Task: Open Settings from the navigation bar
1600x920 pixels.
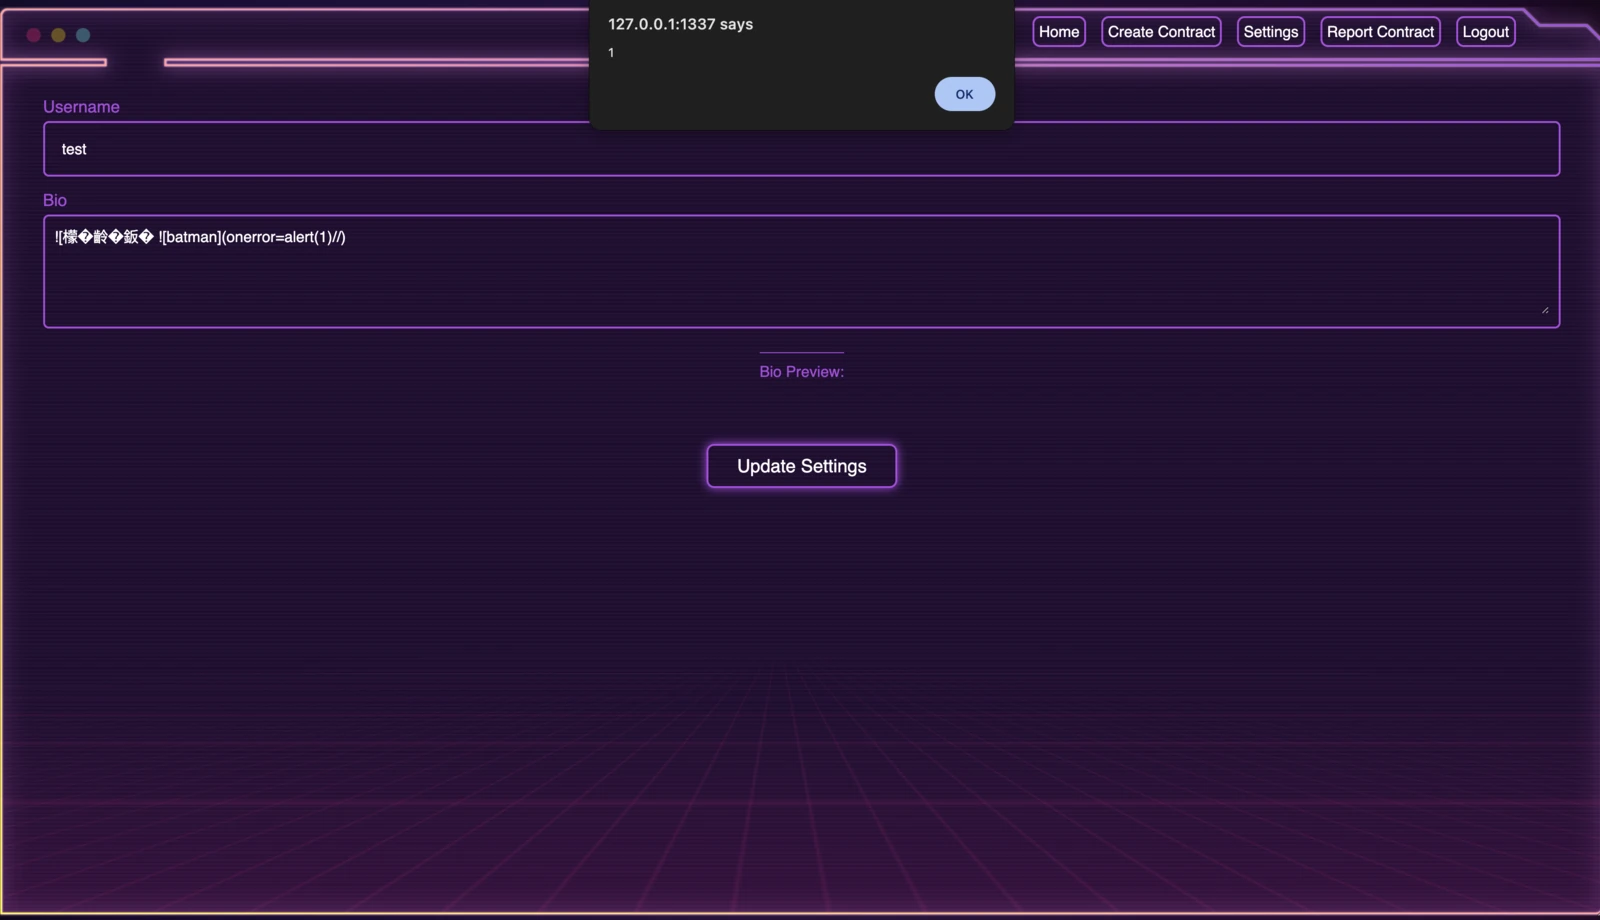Action: 1271,32
